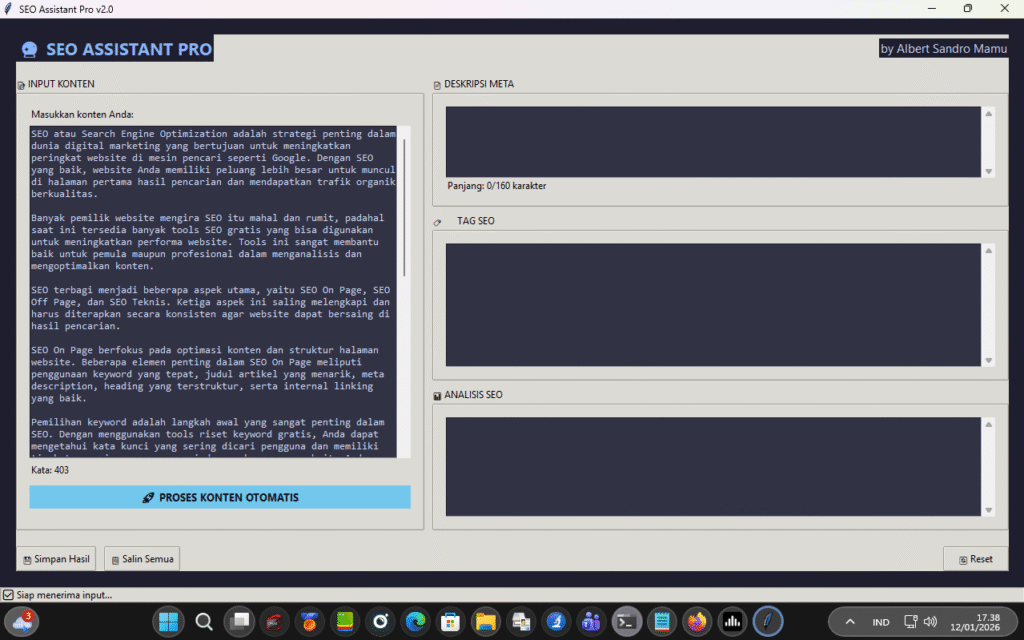Click the Windows Start button
Screen dimensions: 1024x640
click(x=168, y=621)
